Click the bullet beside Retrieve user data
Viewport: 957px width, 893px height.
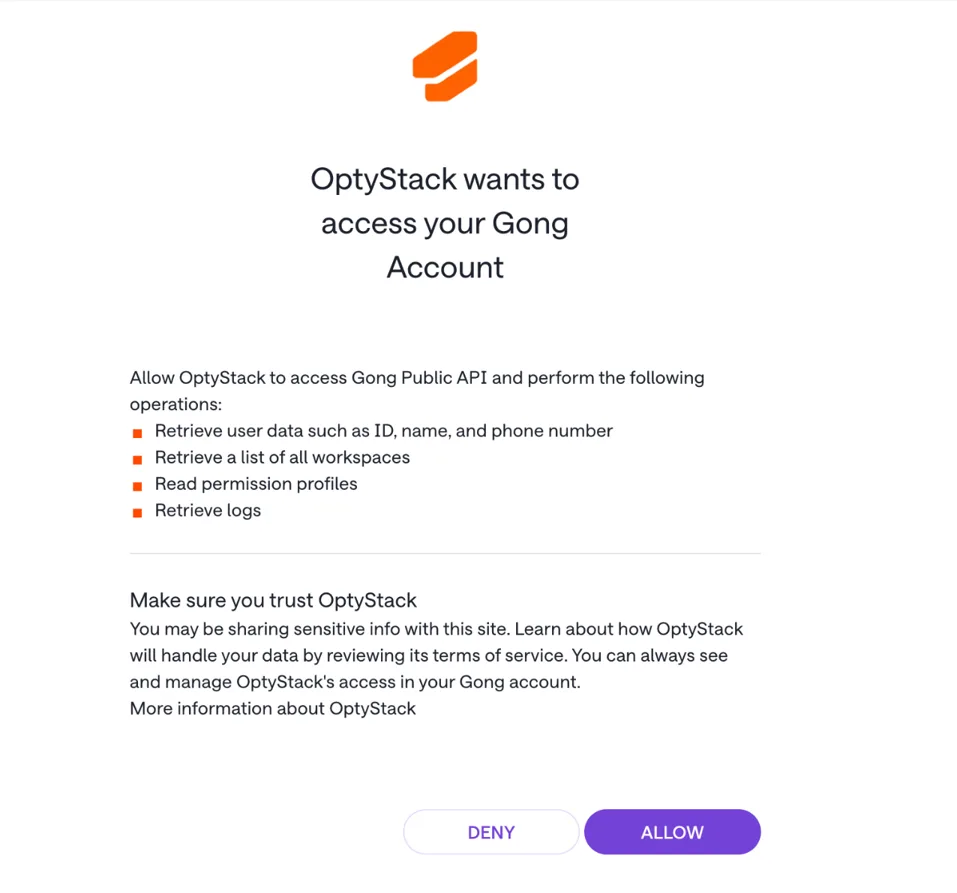coord(137,433)
